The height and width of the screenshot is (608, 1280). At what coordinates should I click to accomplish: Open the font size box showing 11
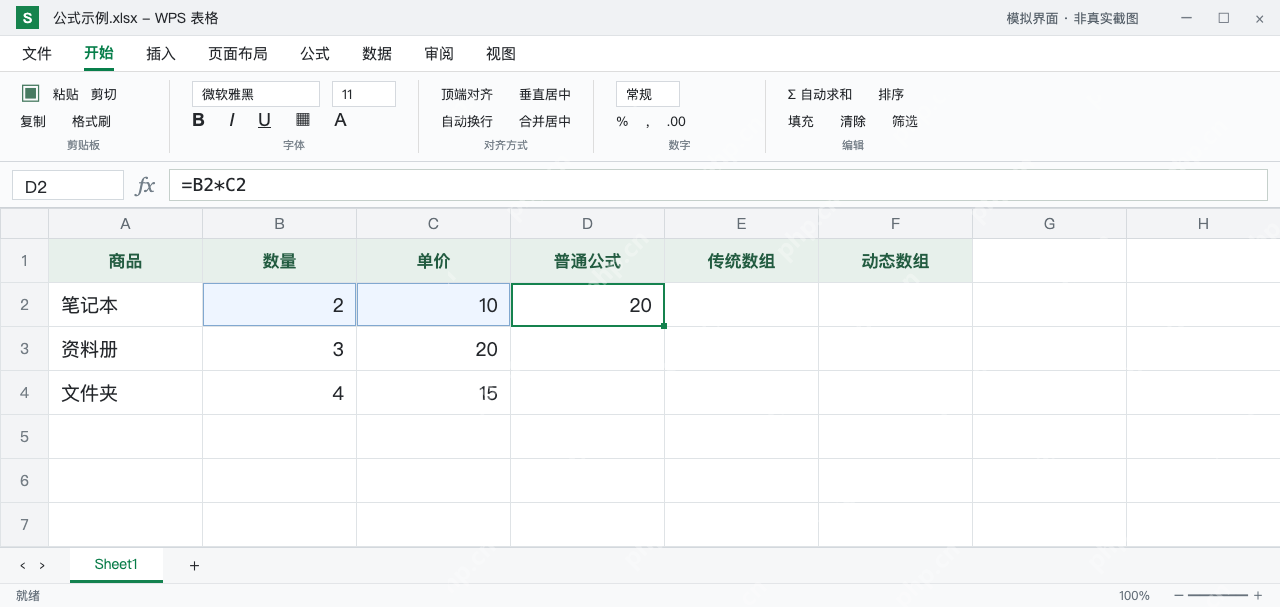tap(364, 94)
